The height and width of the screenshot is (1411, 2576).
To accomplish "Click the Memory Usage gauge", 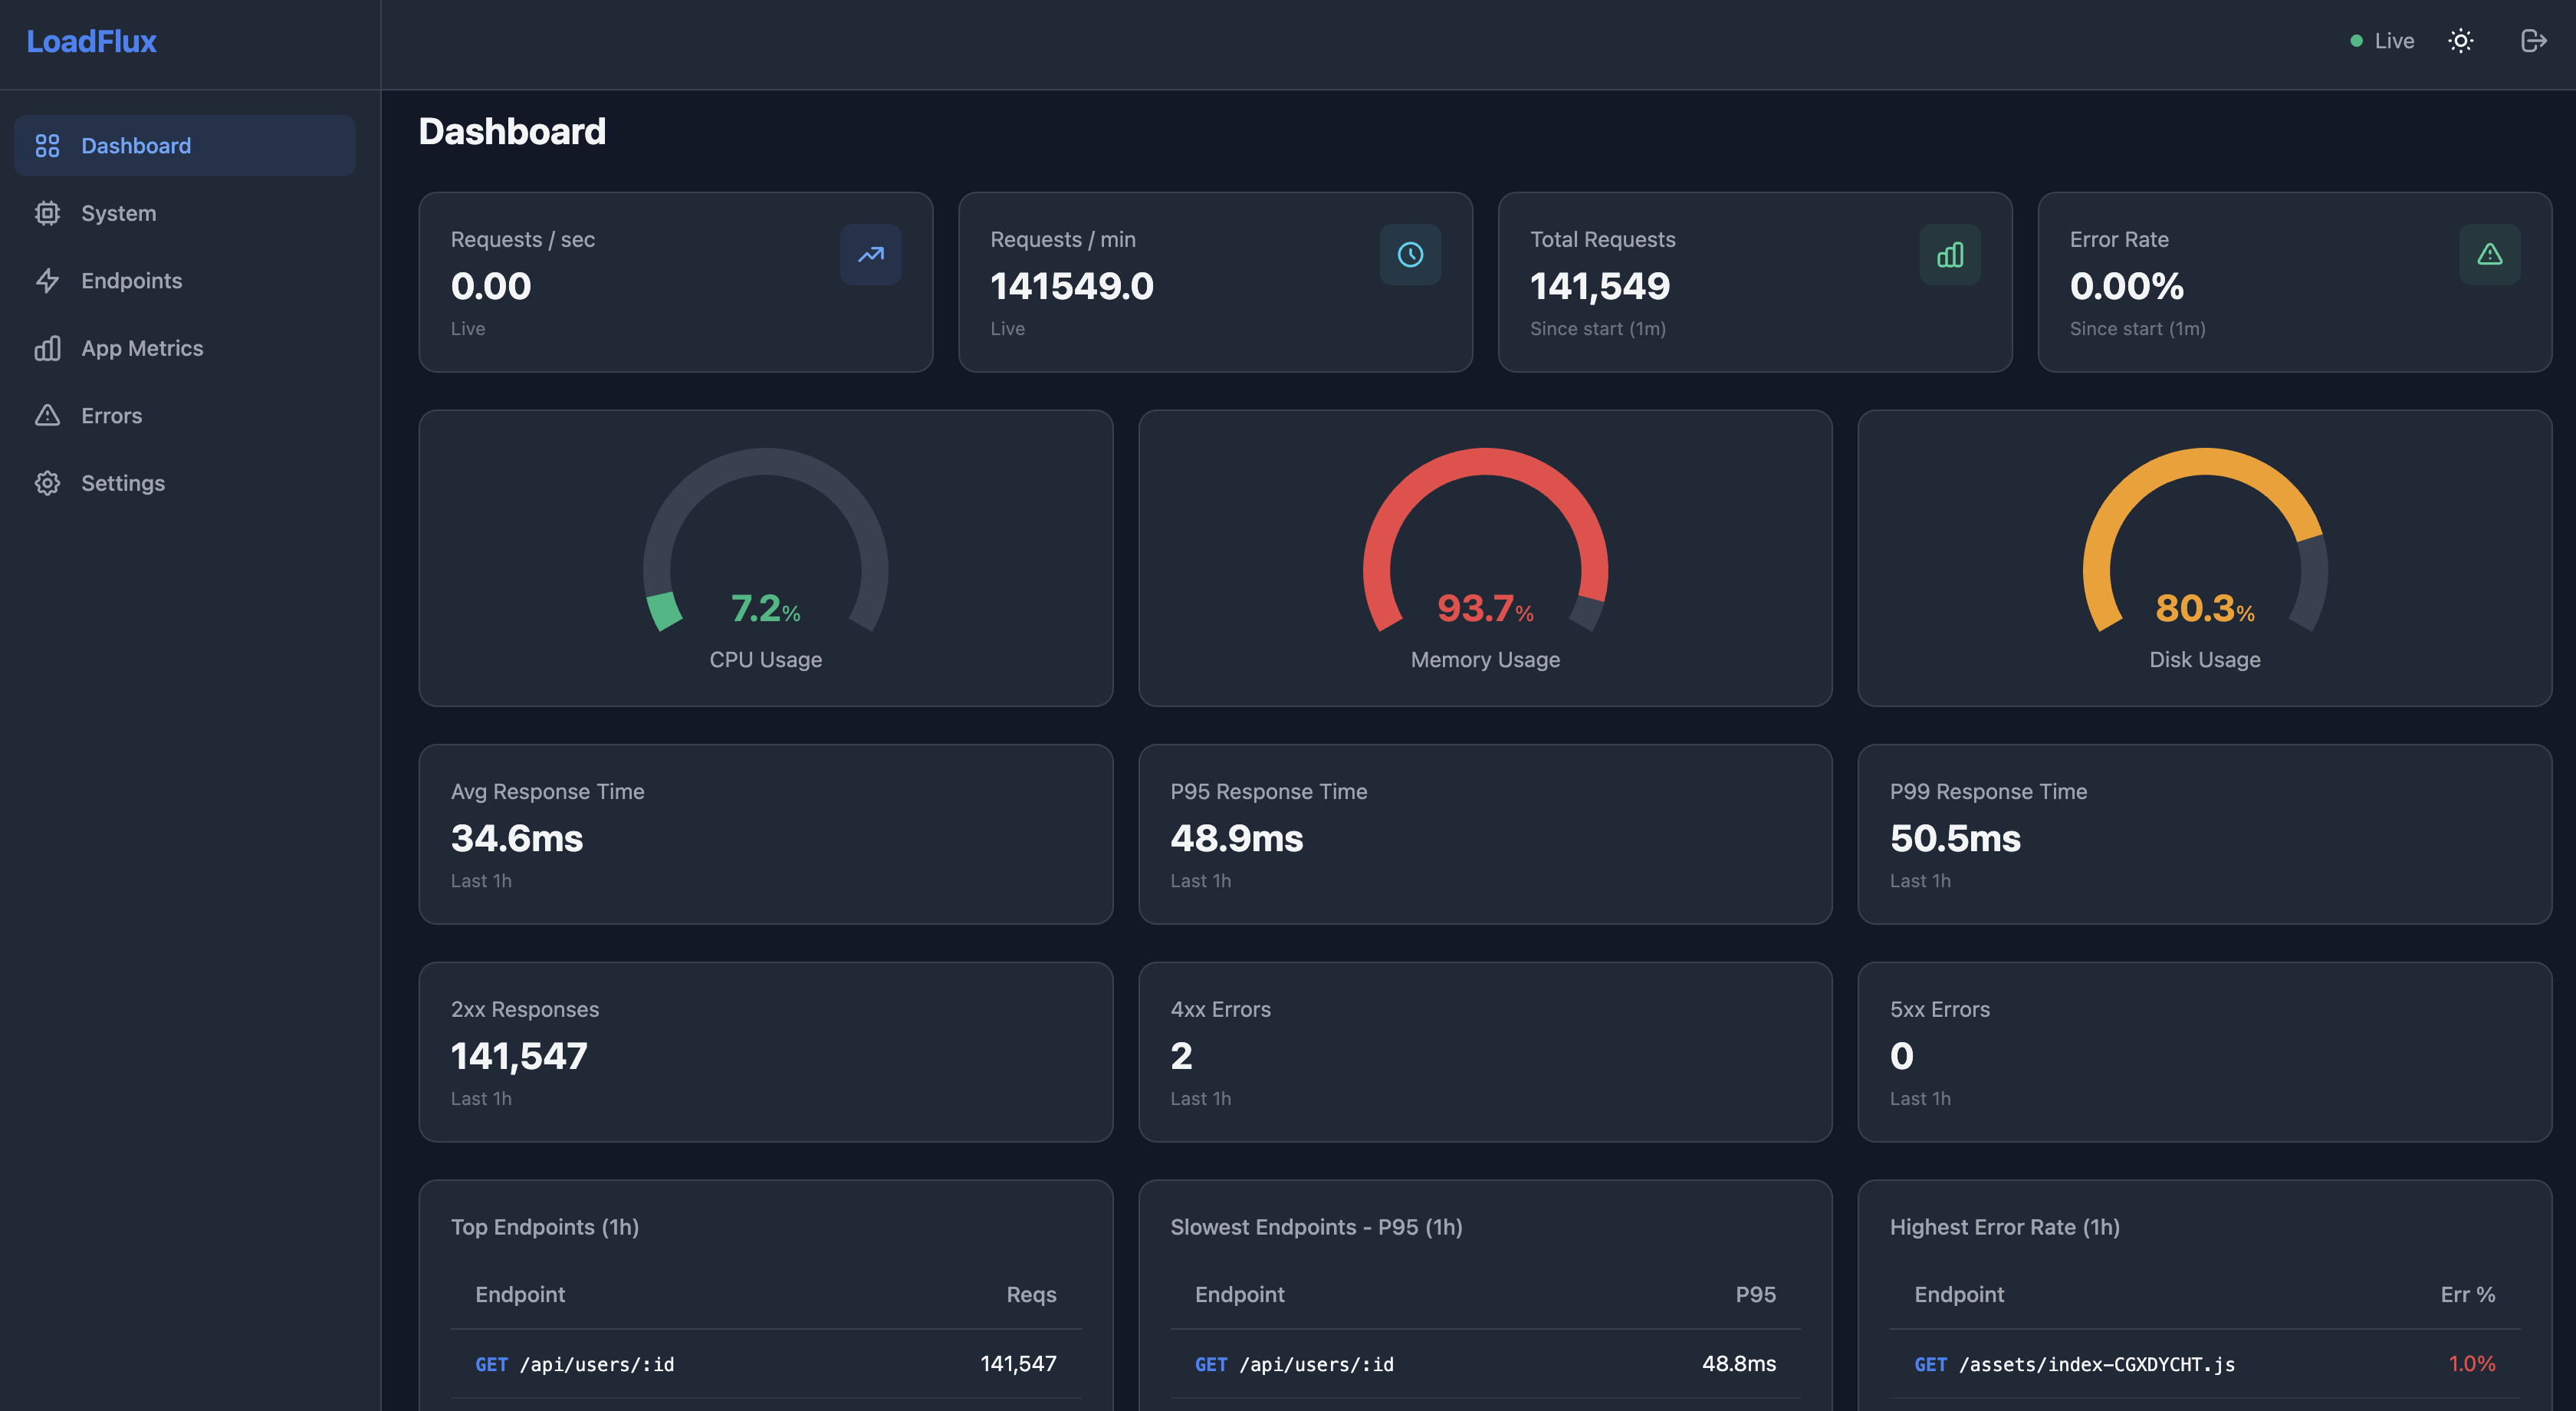I will coord(1485,560).
